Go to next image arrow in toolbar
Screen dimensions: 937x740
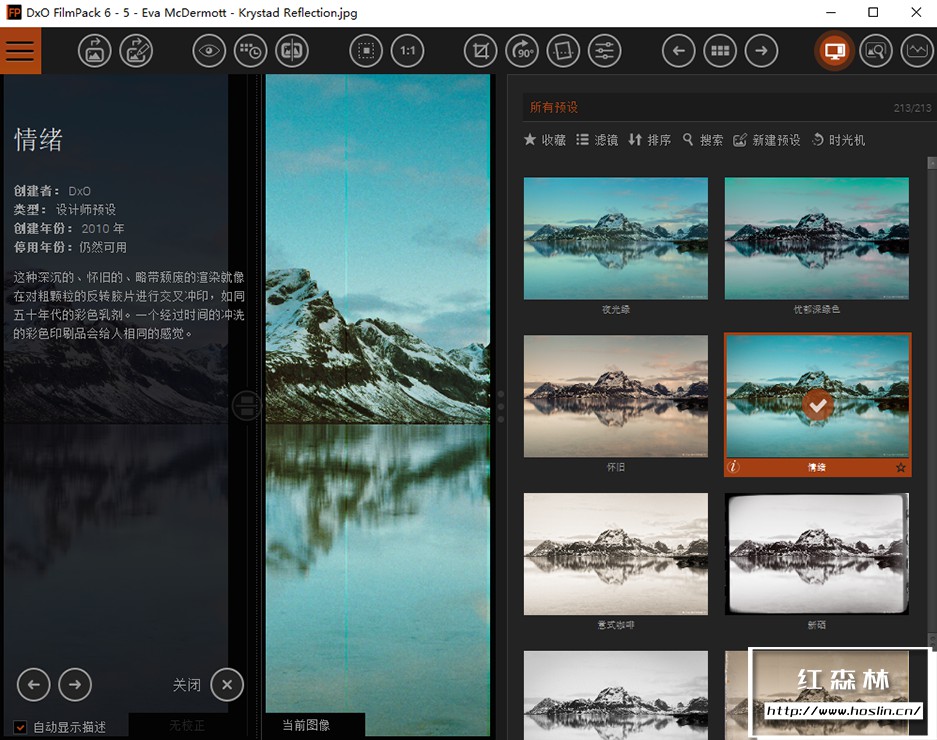[x=761, y=51]
